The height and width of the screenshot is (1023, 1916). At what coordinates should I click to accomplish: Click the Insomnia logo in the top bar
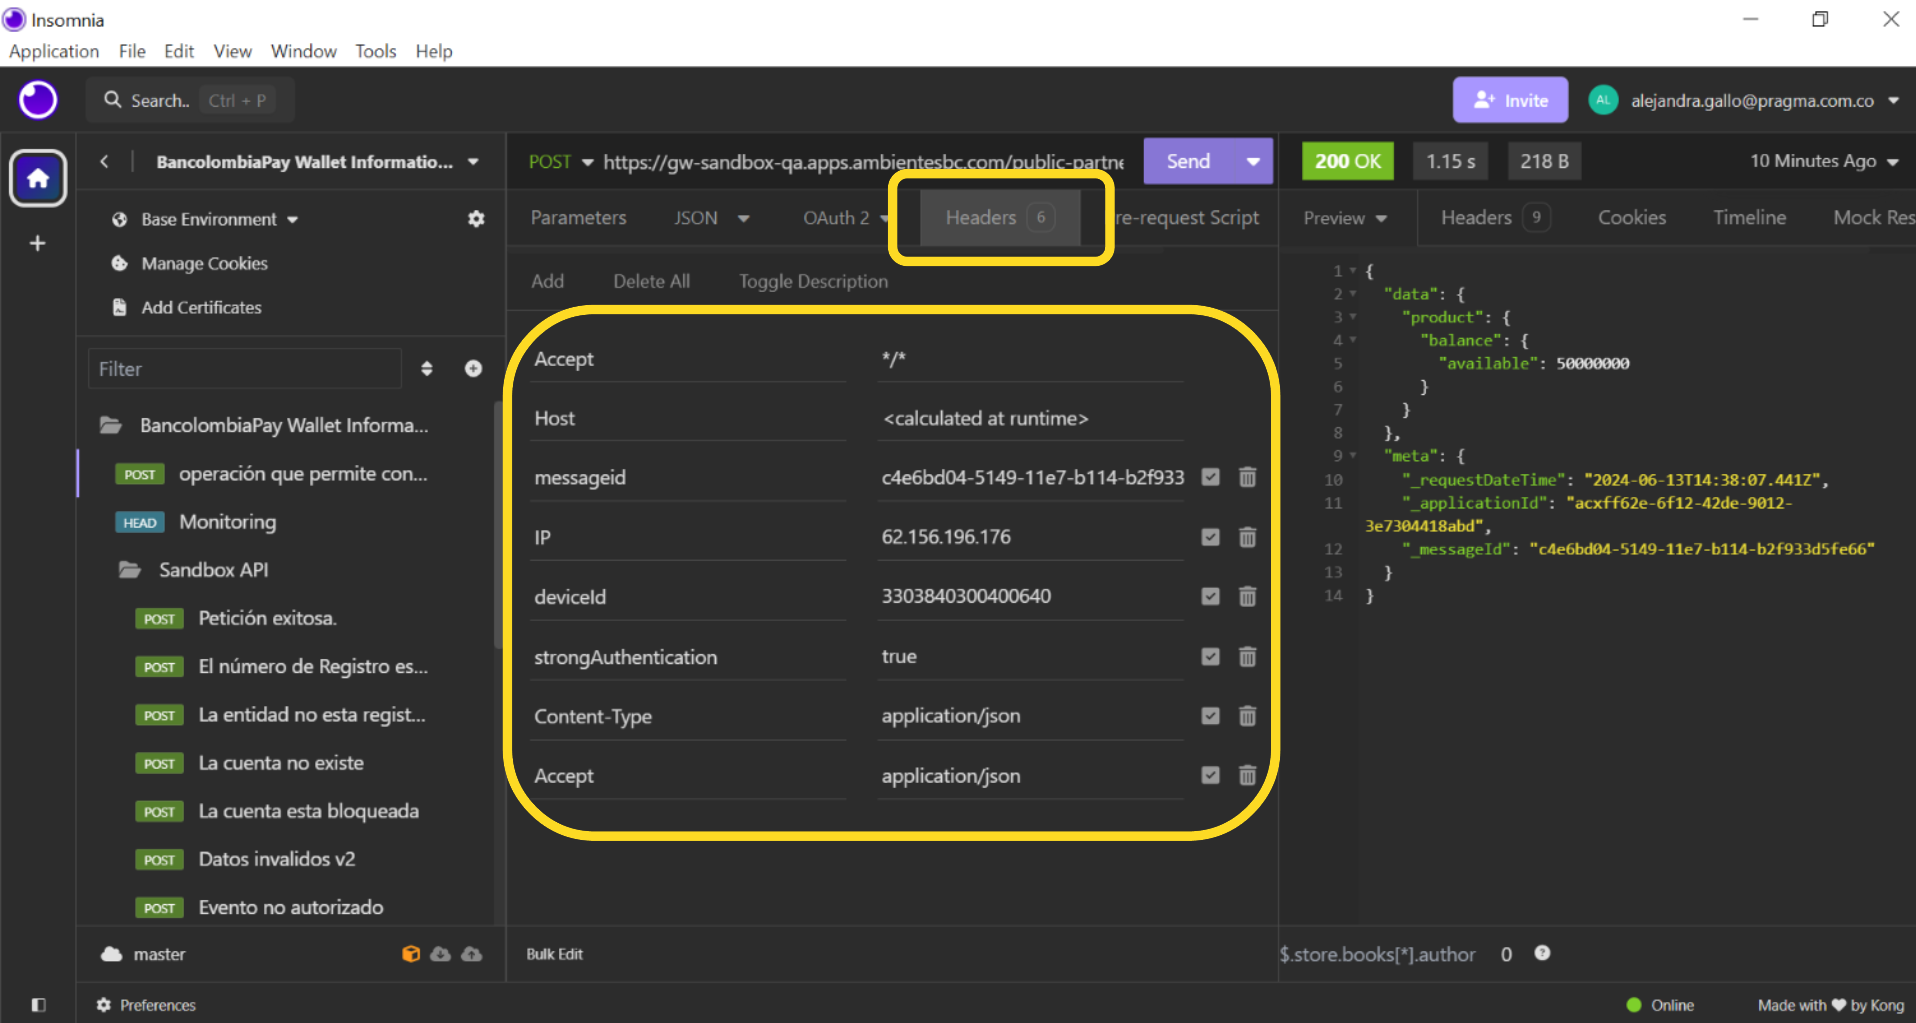click(x=38, y=100)
